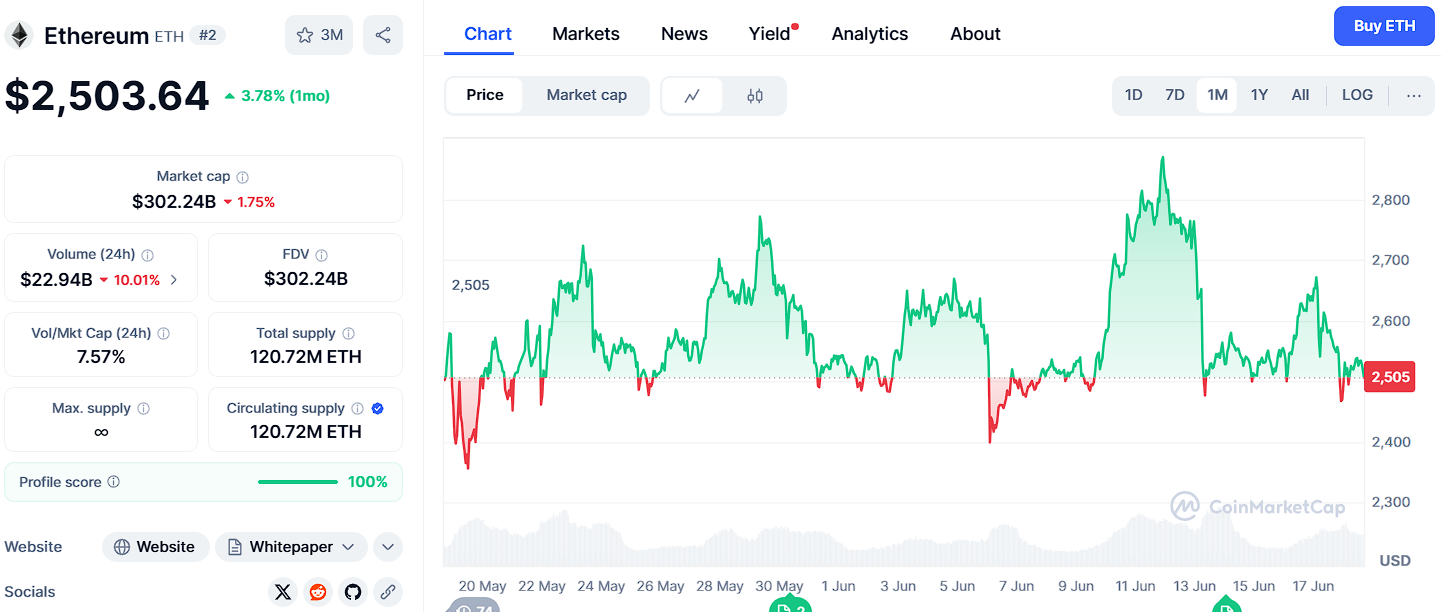The width and height of the screenshot is (1441, 612).
Task: Open the Reddit social icon
Action: [x=318, y=592]
